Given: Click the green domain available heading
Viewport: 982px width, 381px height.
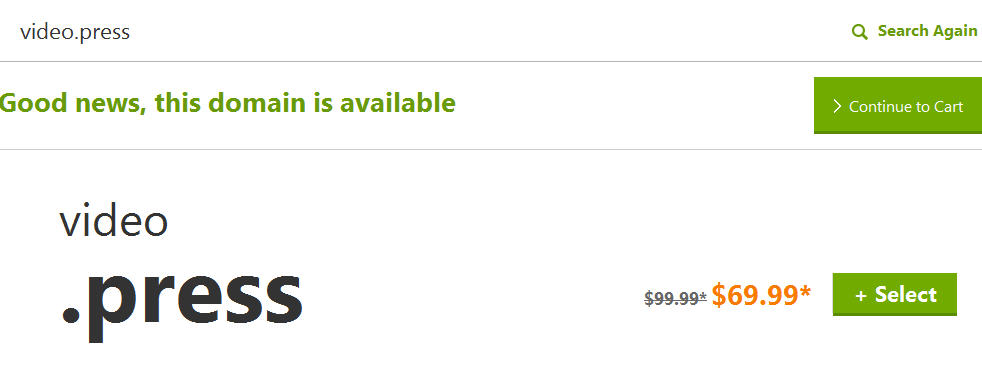Looking at the screenshot, I should [x=227, y=103].
